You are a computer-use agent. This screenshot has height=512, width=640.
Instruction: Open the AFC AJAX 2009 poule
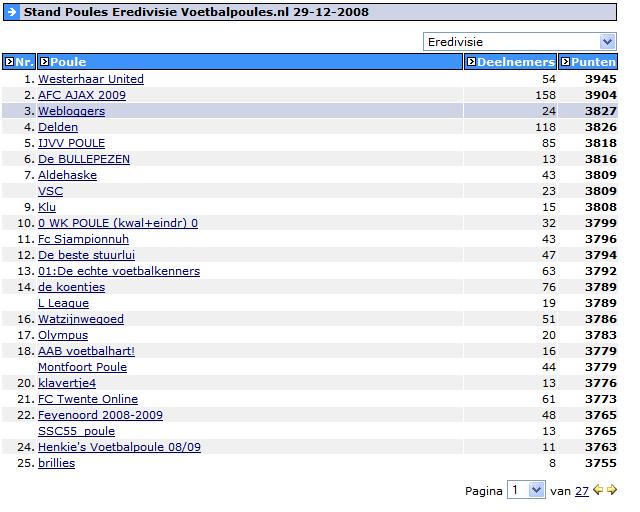[82, 95]
